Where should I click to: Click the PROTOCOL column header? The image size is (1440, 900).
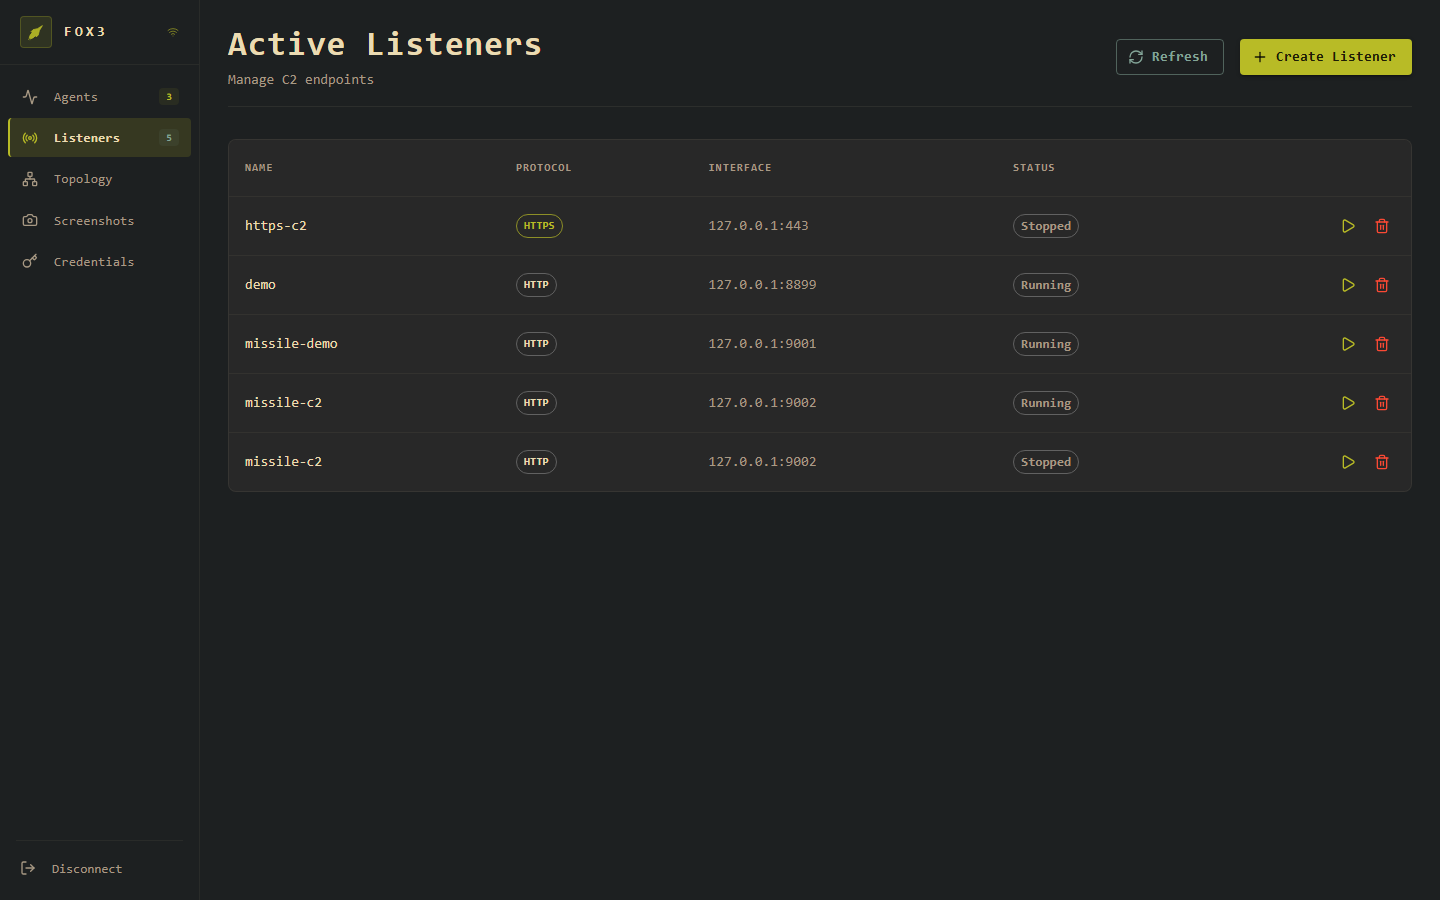click(x=544, y=168)
